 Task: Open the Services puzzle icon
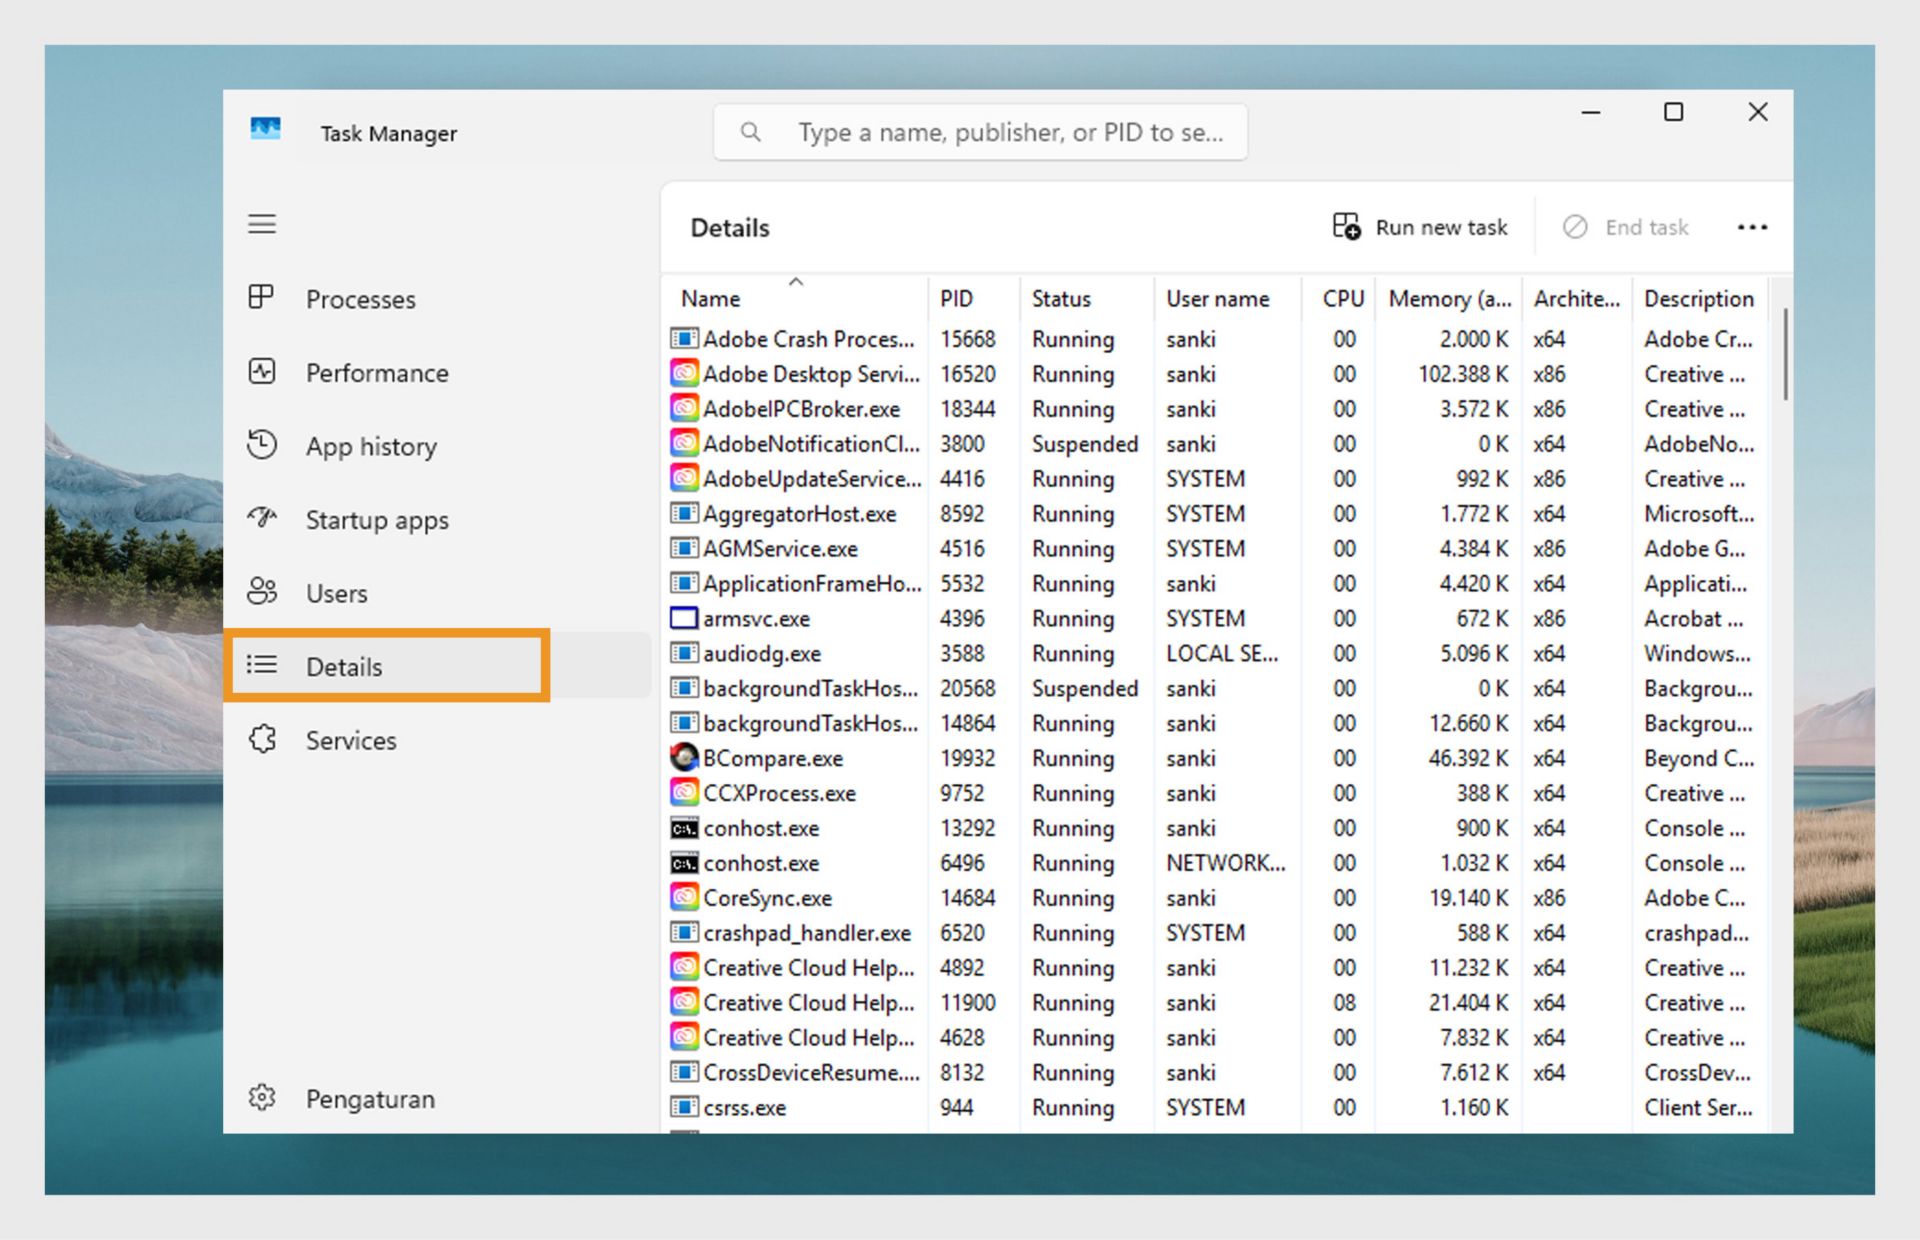pyautogui.click(x=262, y=739)
